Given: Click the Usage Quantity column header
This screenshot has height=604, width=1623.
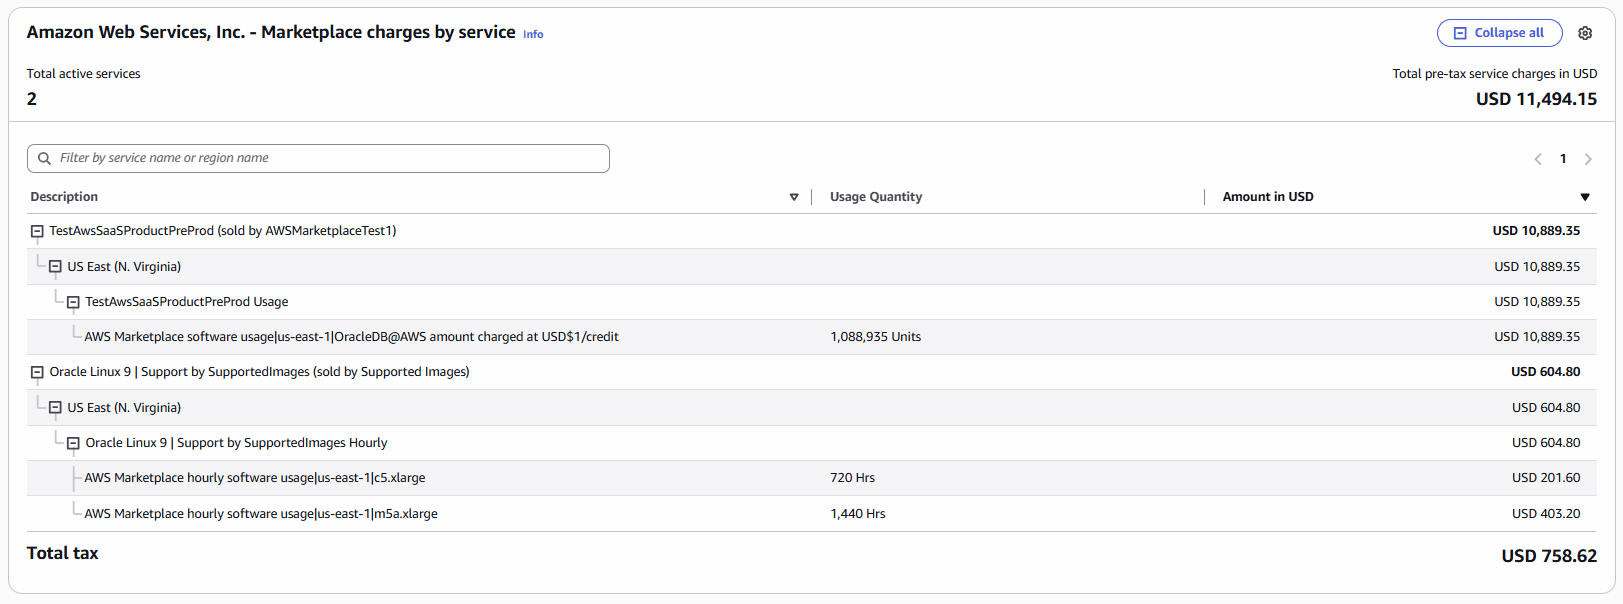Looking at the screenshot, I should click(876, 197).
